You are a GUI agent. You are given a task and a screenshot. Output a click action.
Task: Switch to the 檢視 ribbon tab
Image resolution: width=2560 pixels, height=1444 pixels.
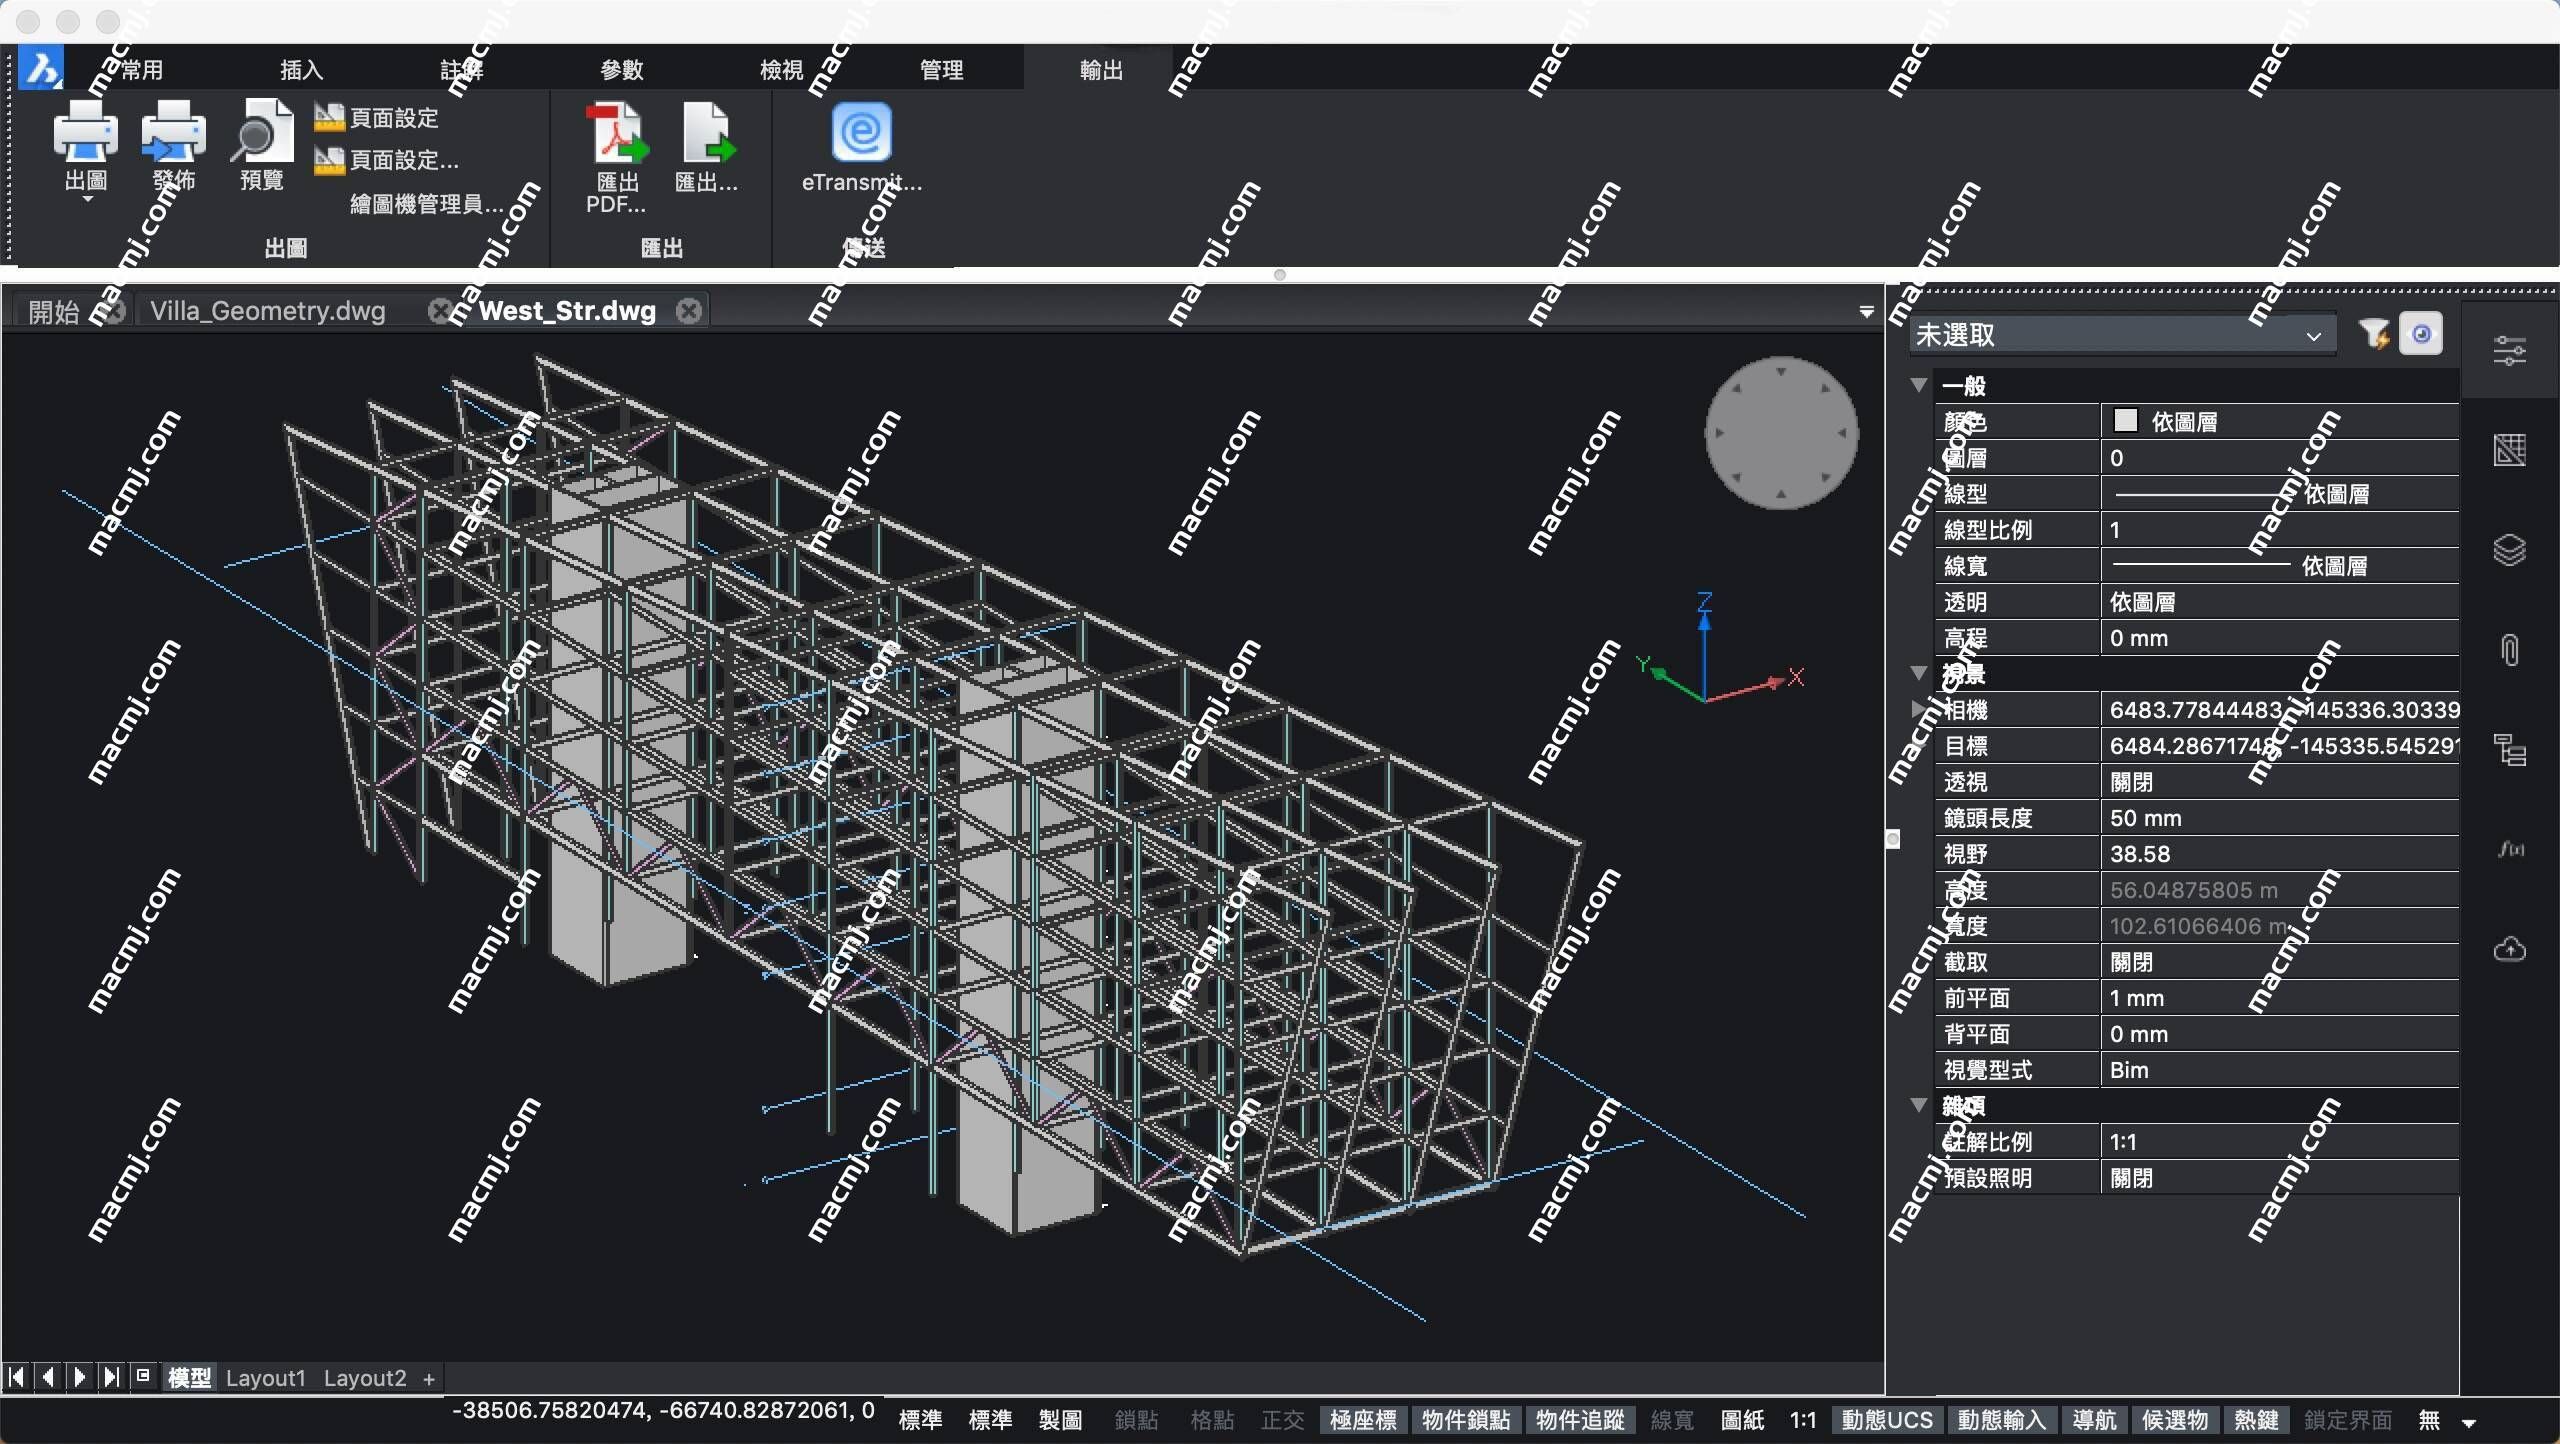pyautogui.click(x=781, y=70)
